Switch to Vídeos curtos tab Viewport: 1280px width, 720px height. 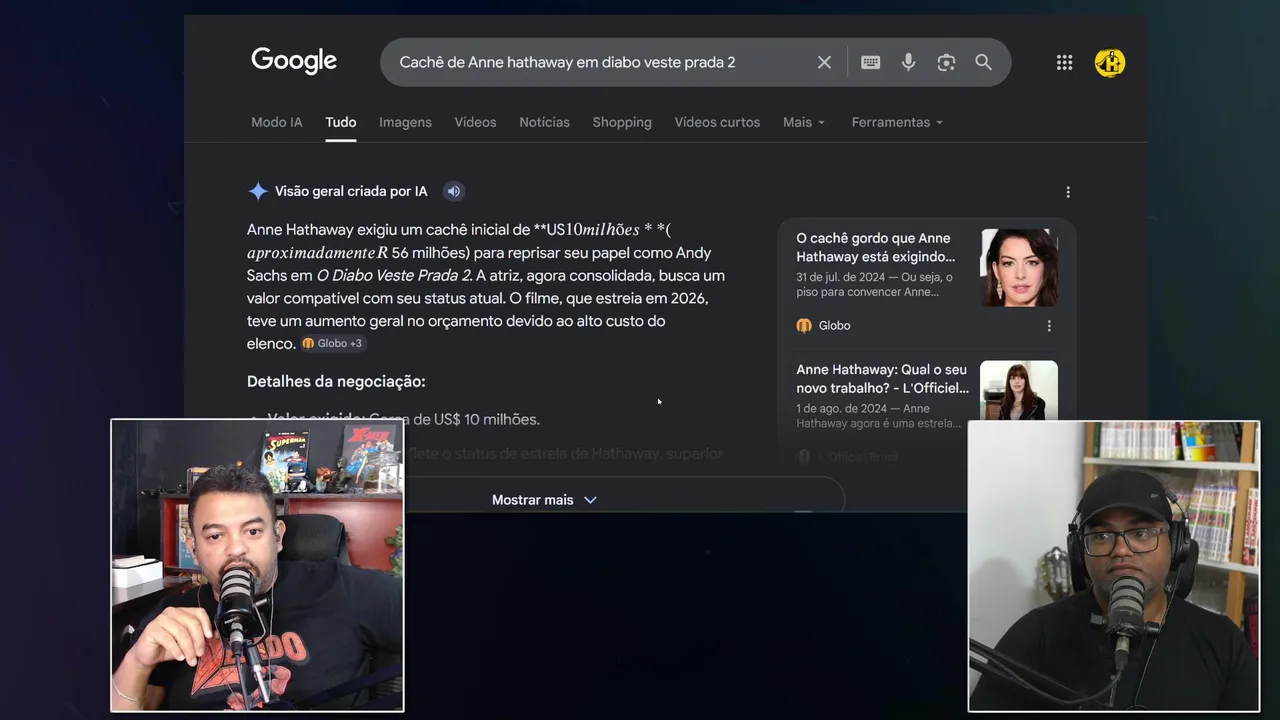pos(717,122)
